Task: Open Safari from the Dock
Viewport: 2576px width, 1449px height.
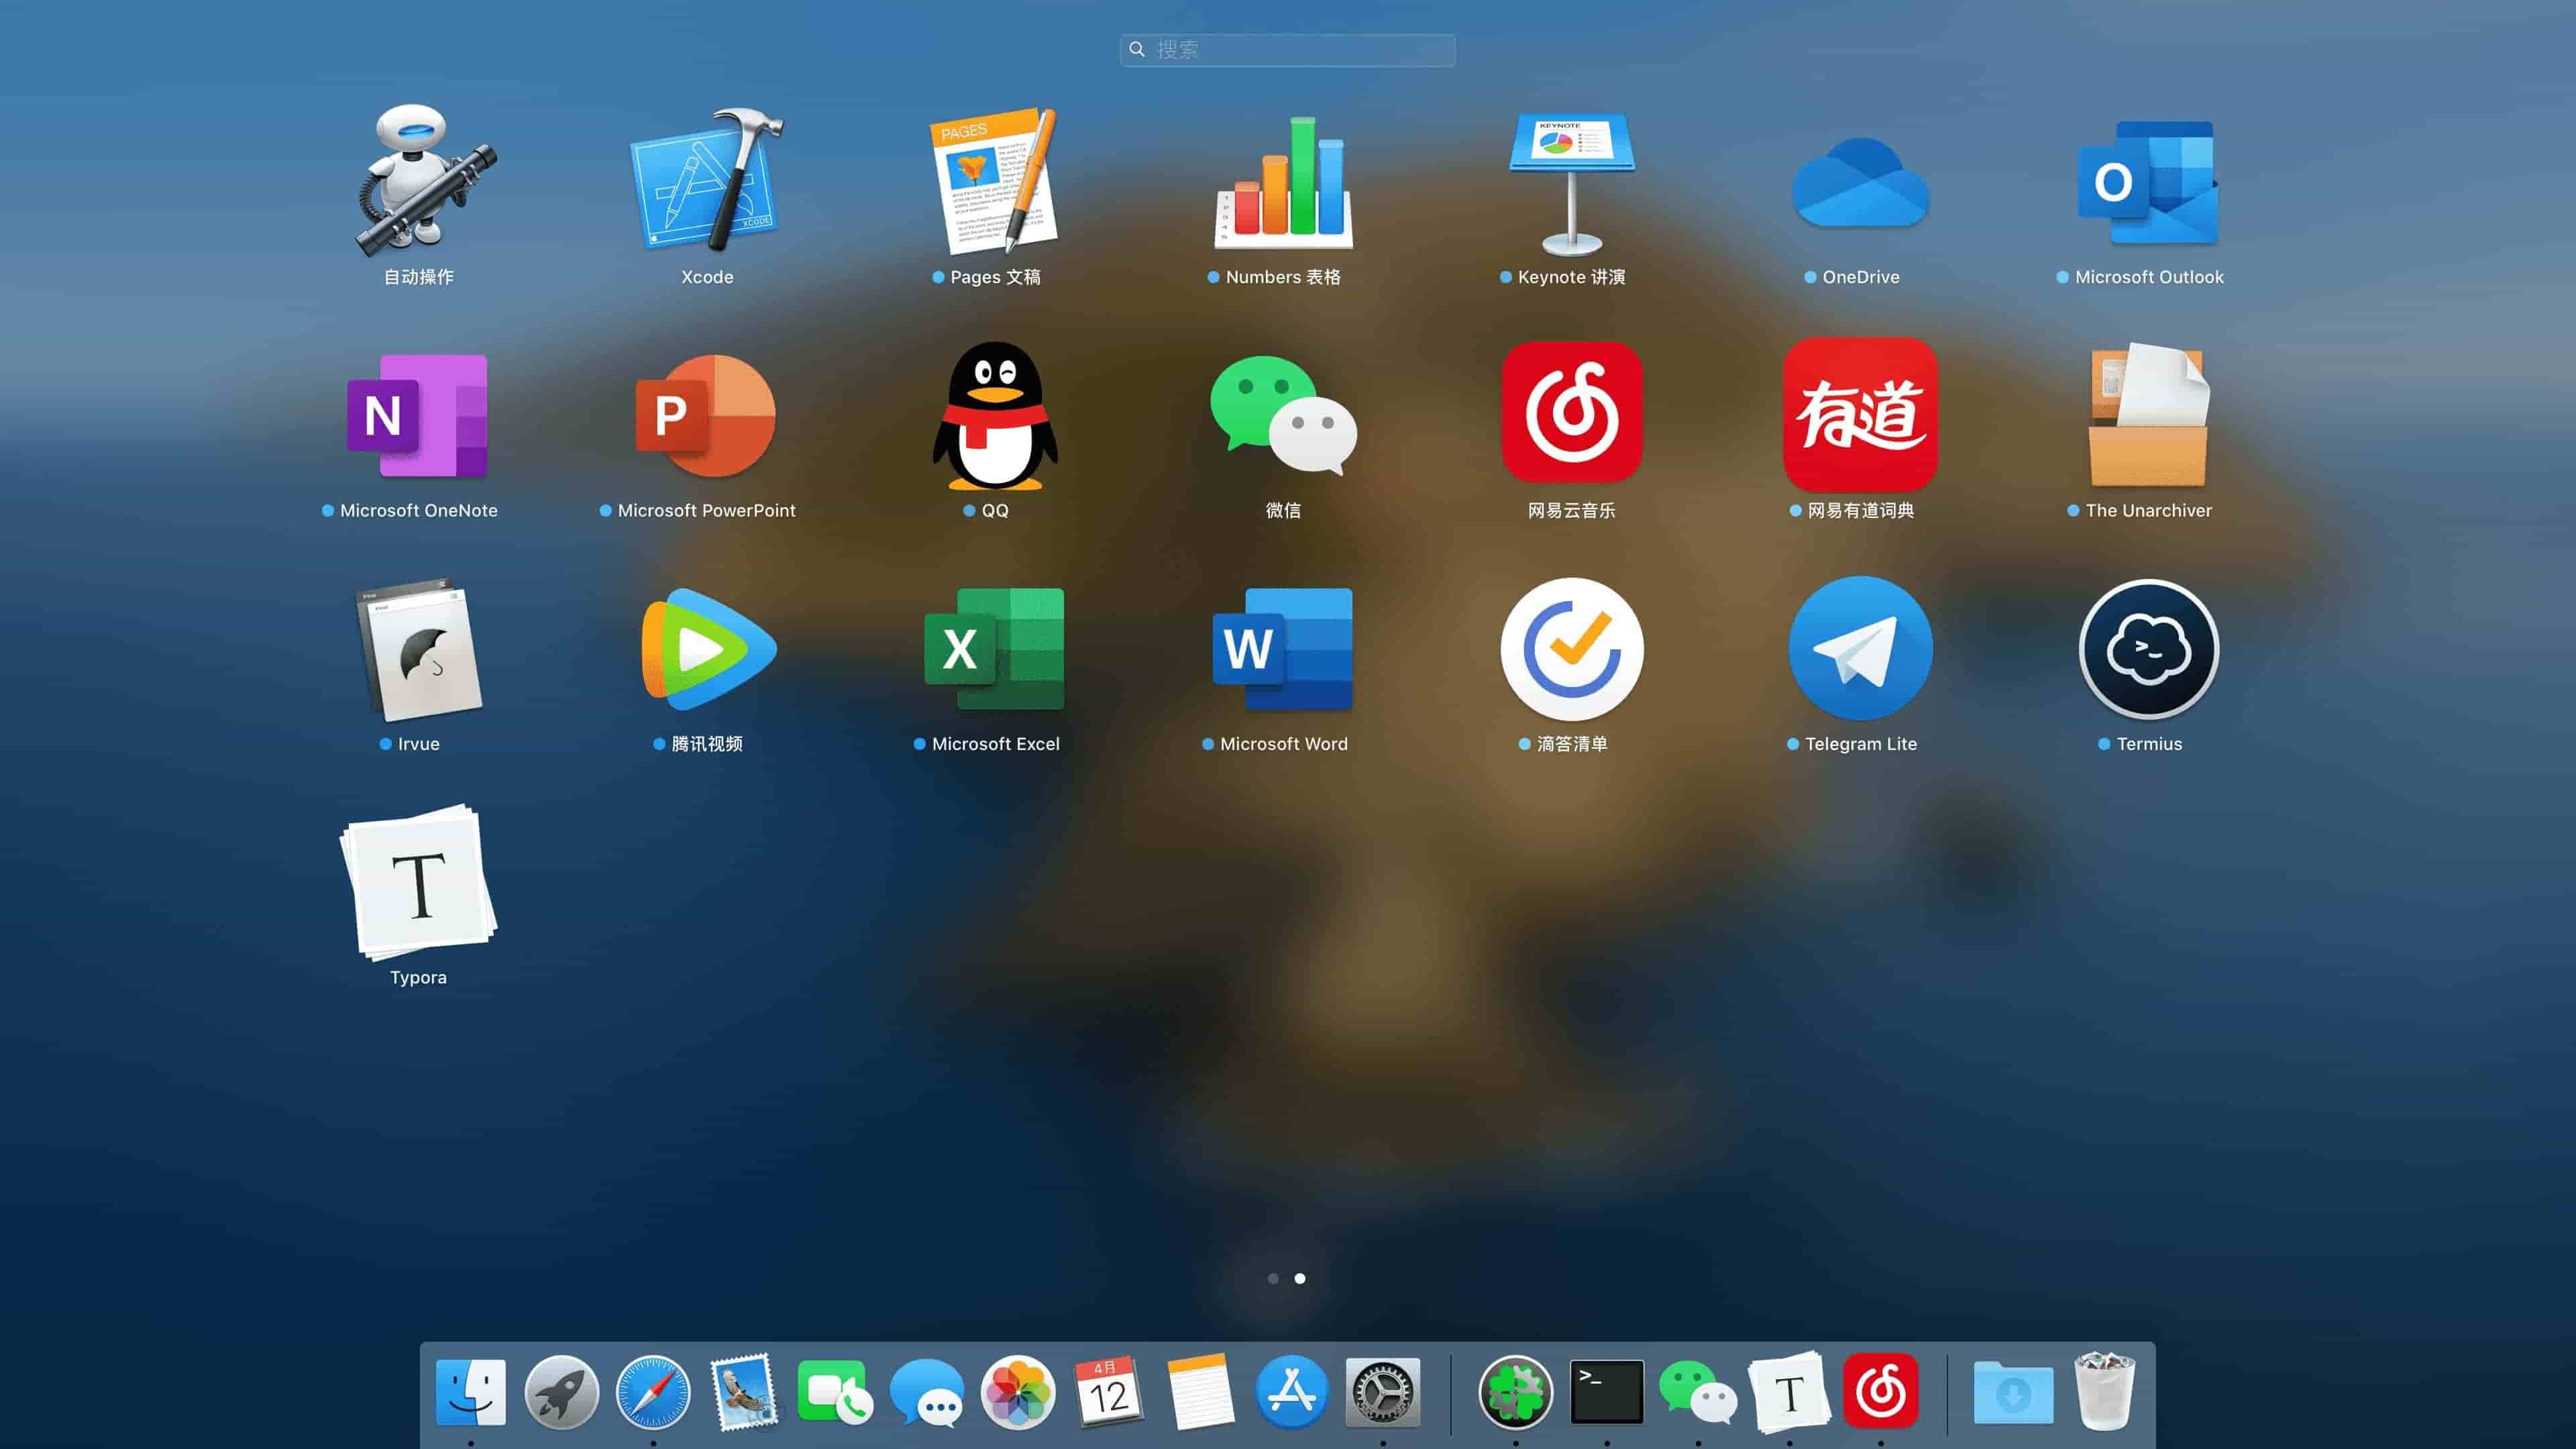Action: coord(653,1391)
